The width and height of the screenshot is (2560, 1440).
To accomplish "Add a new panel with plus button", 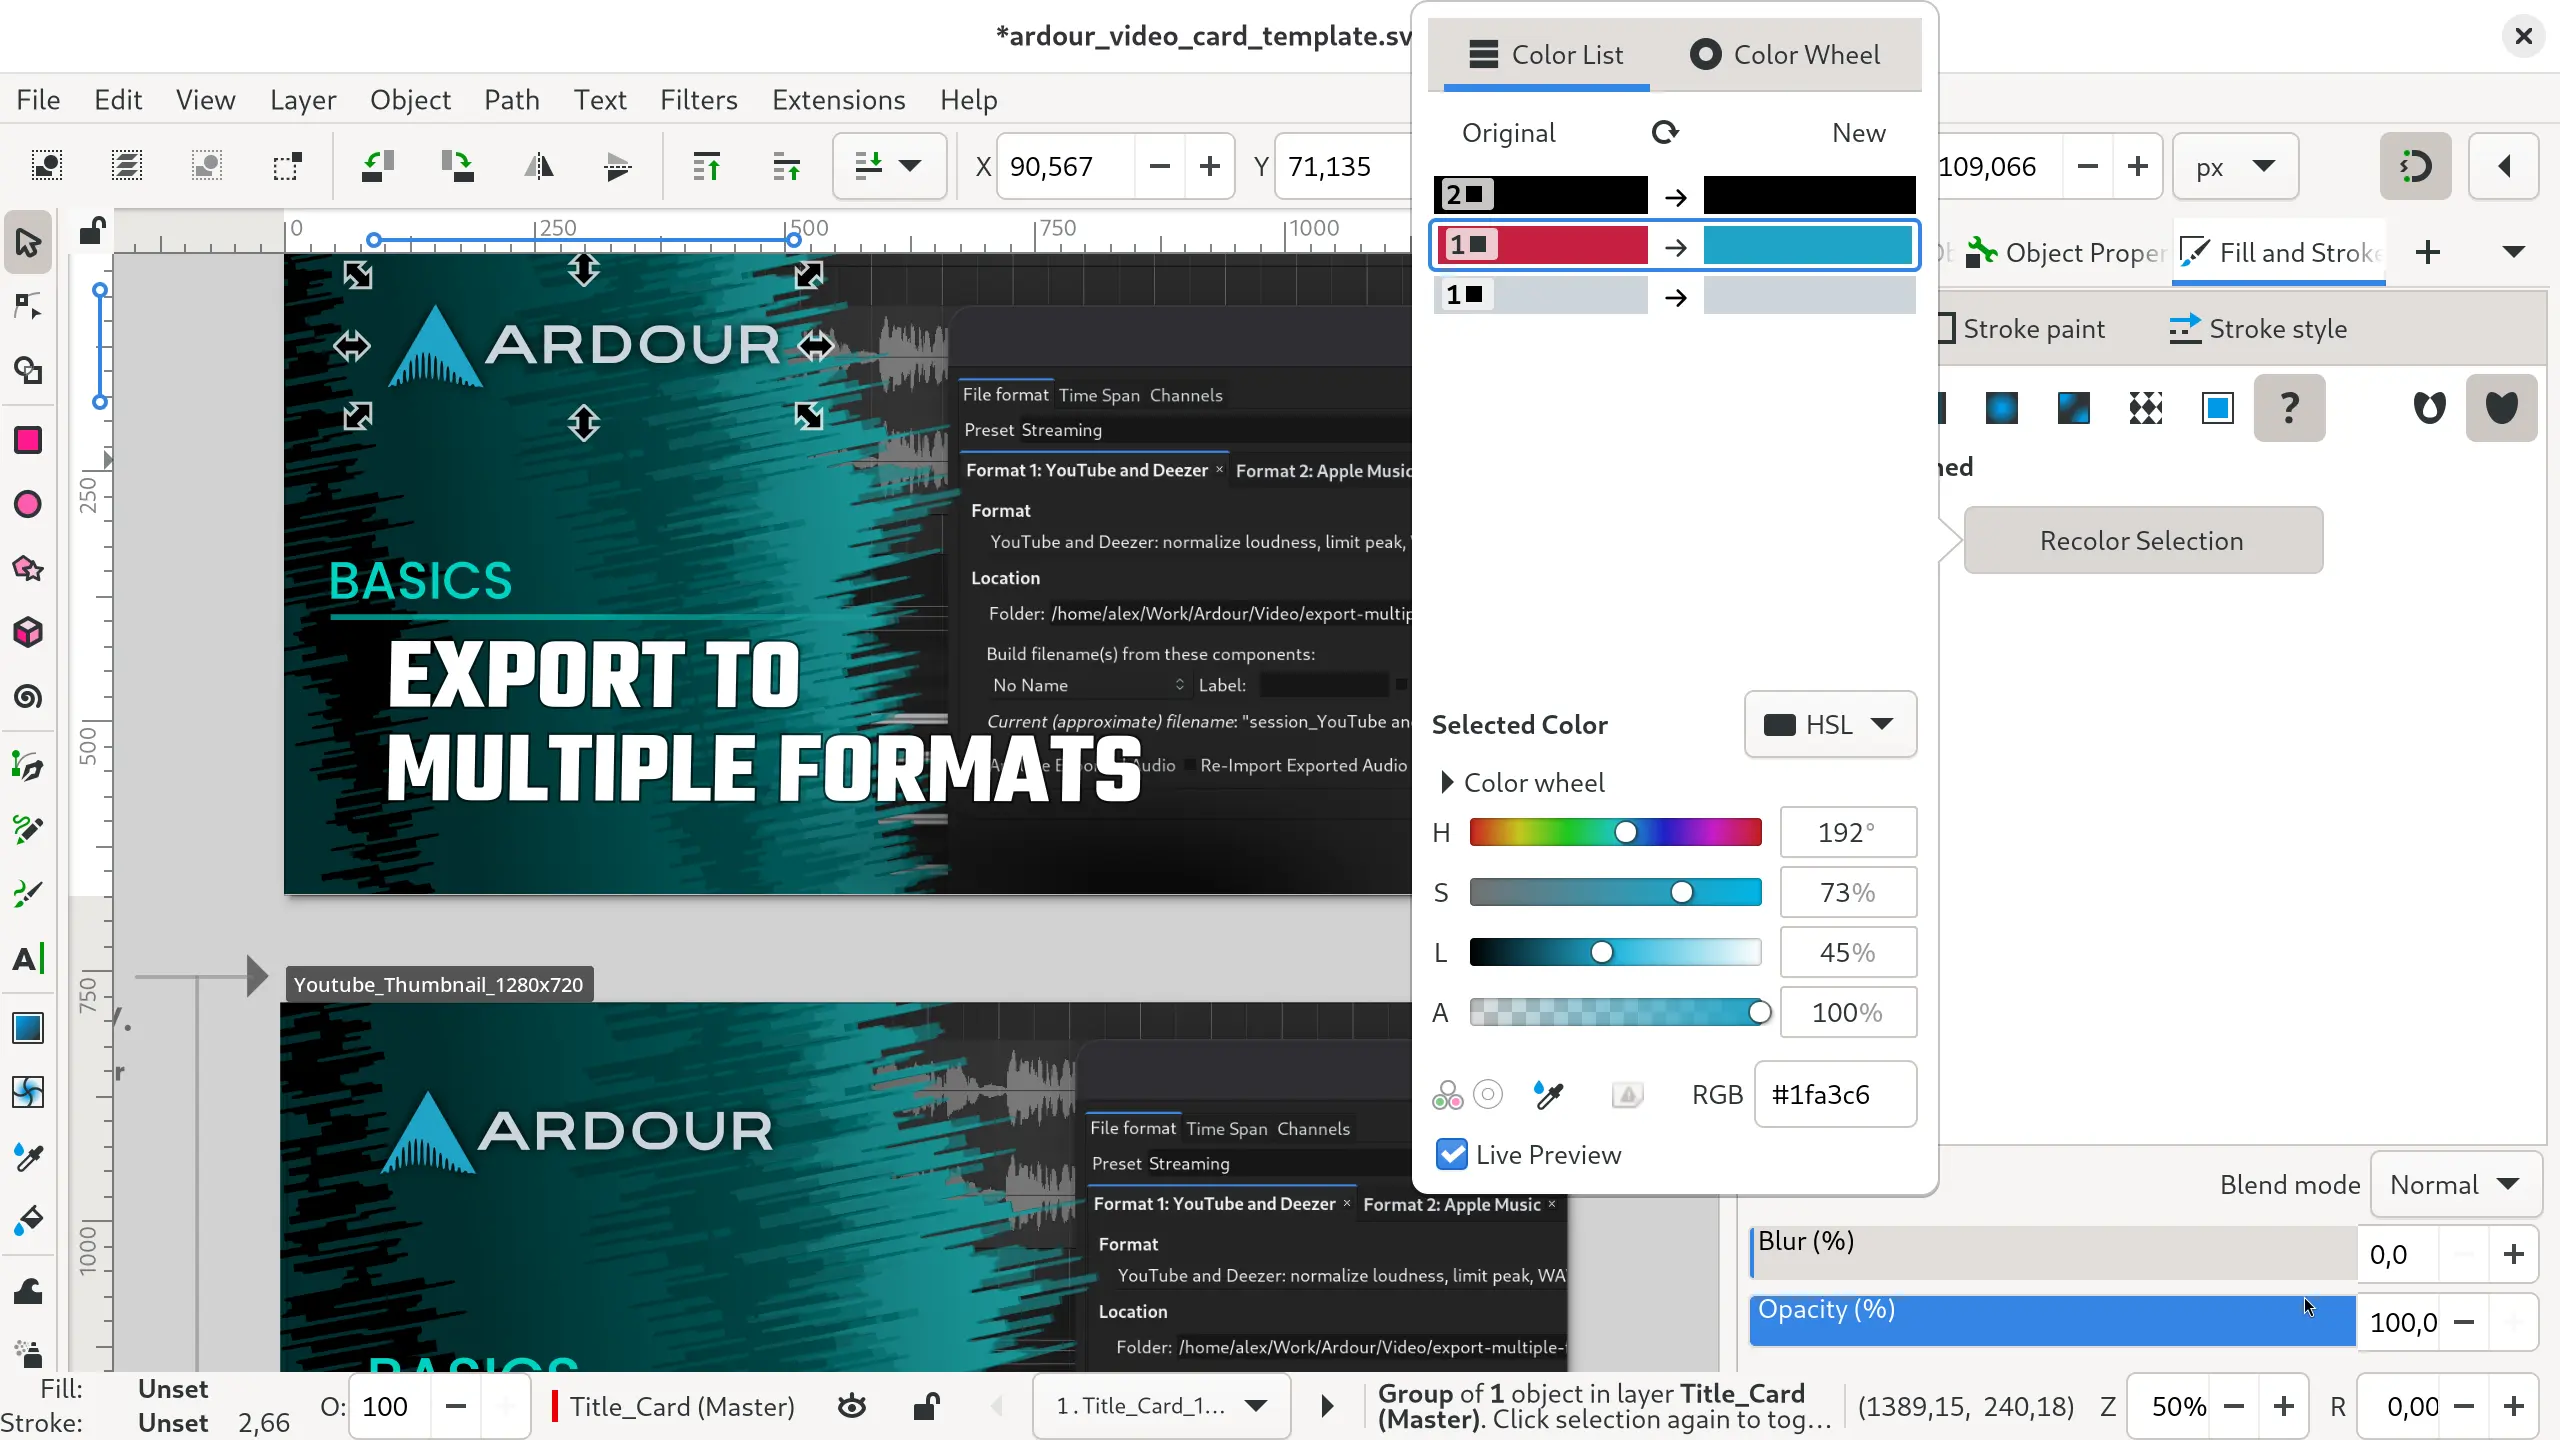I will [2428, 253].
